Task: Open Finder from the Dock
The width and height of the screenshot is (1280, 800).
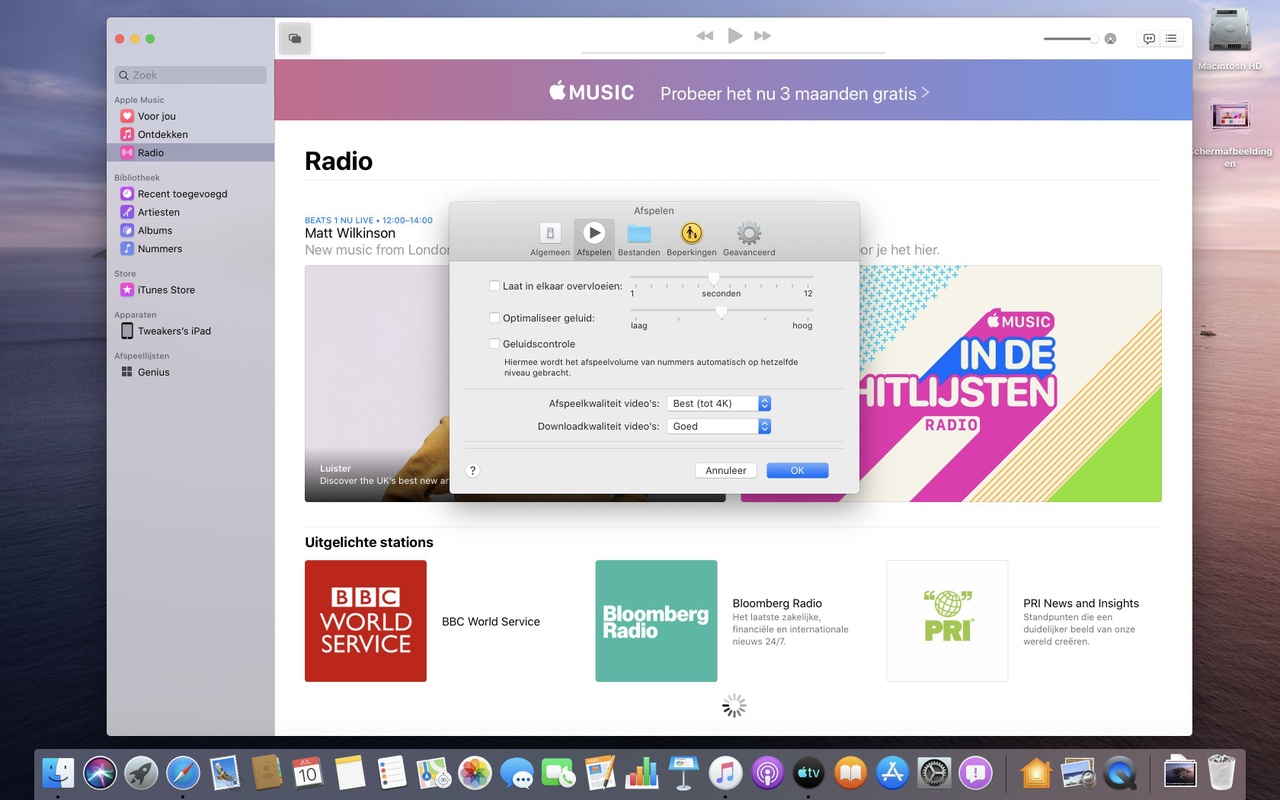Action: [x=58, y=773]
